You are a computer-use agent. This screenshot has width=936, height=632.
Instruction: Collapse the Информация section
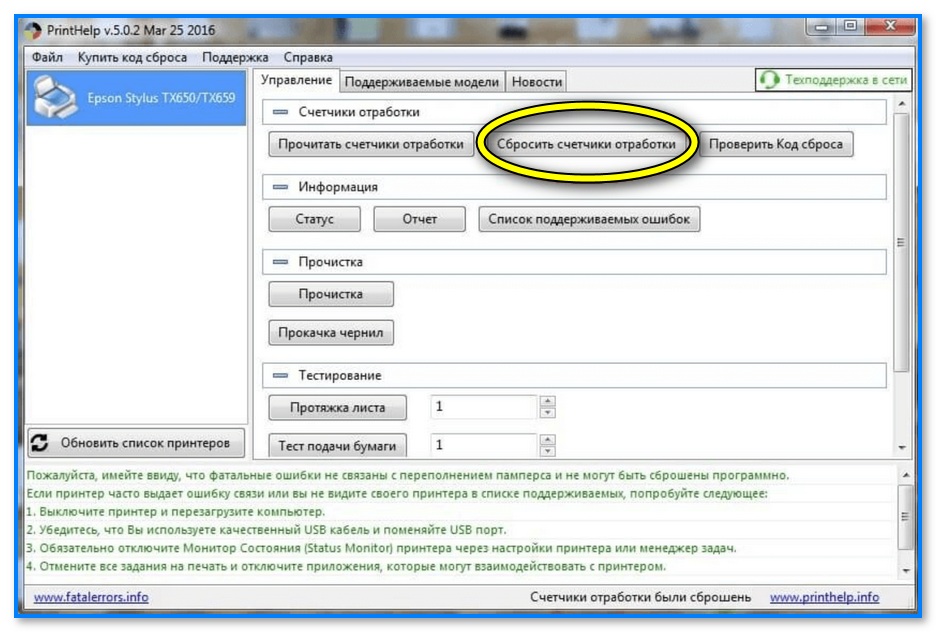tap(280, 187)
